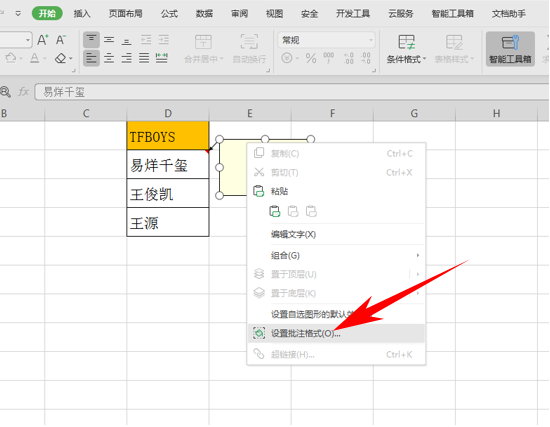Viewport: 550px width, 427px height.
Task: Click the 智能工具箱 ribbon icon
Action: tap(510, 49)
